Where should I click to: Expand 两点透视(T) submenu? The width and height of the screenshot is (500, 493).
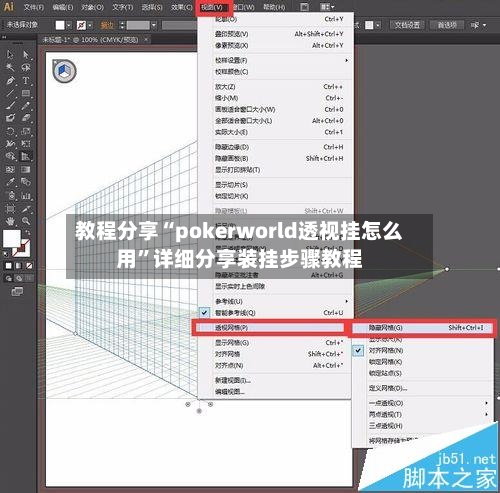click(423, 414)
